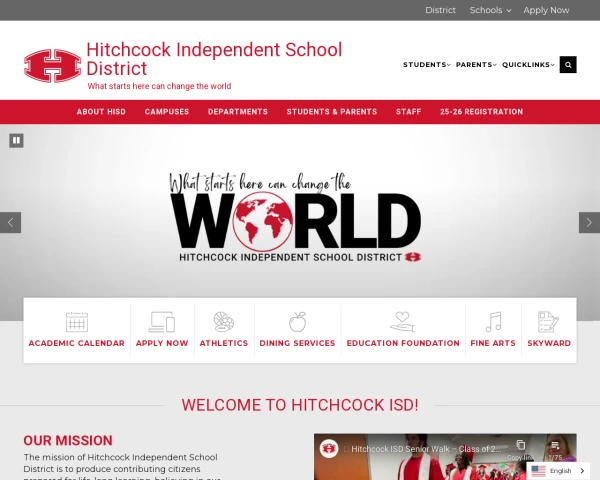Open the search button in header
The width and height of the screenshot is (600, 480).
pos(568,65)
